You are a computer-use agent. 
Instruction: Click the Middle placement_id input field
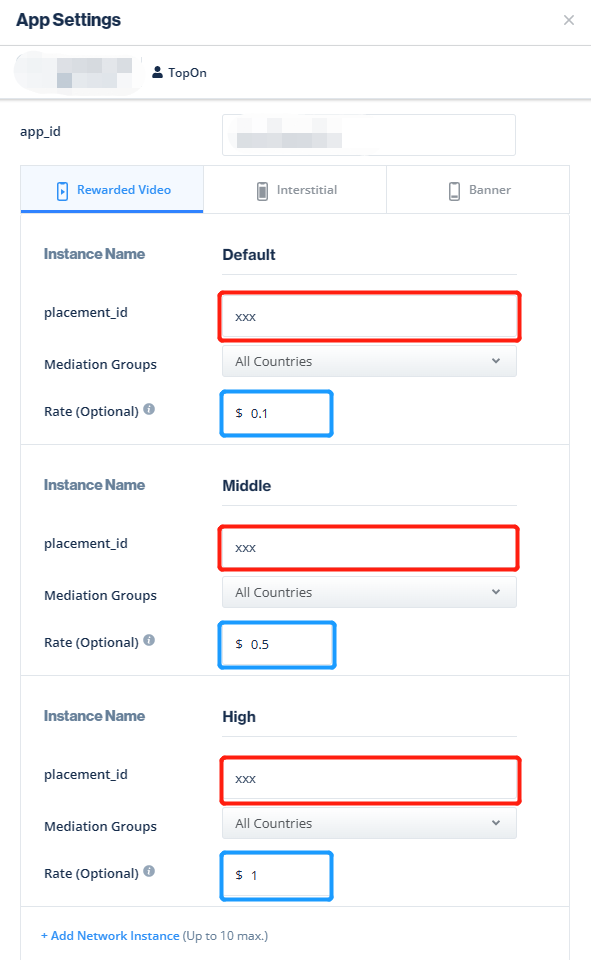point(368,547)
